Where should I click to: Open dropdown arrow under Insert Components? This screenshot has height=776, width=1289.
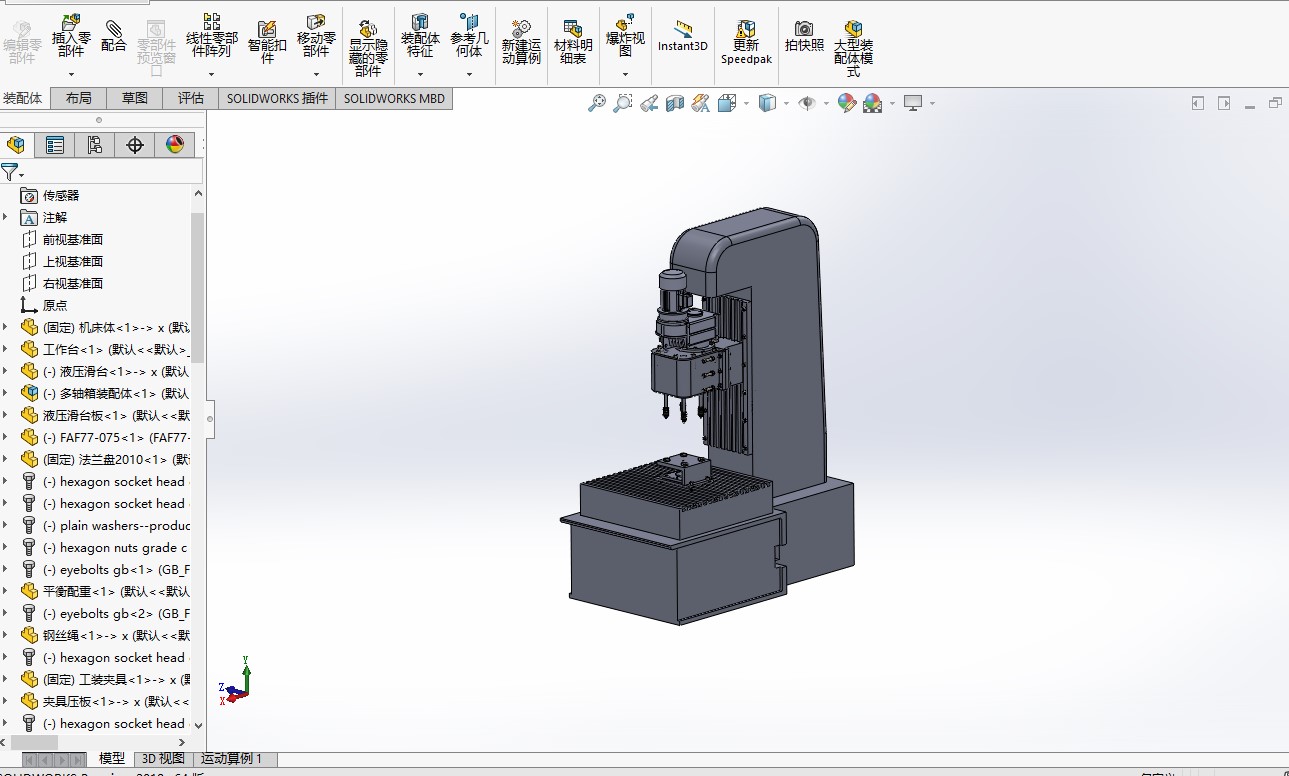click(x=71, y=74)
